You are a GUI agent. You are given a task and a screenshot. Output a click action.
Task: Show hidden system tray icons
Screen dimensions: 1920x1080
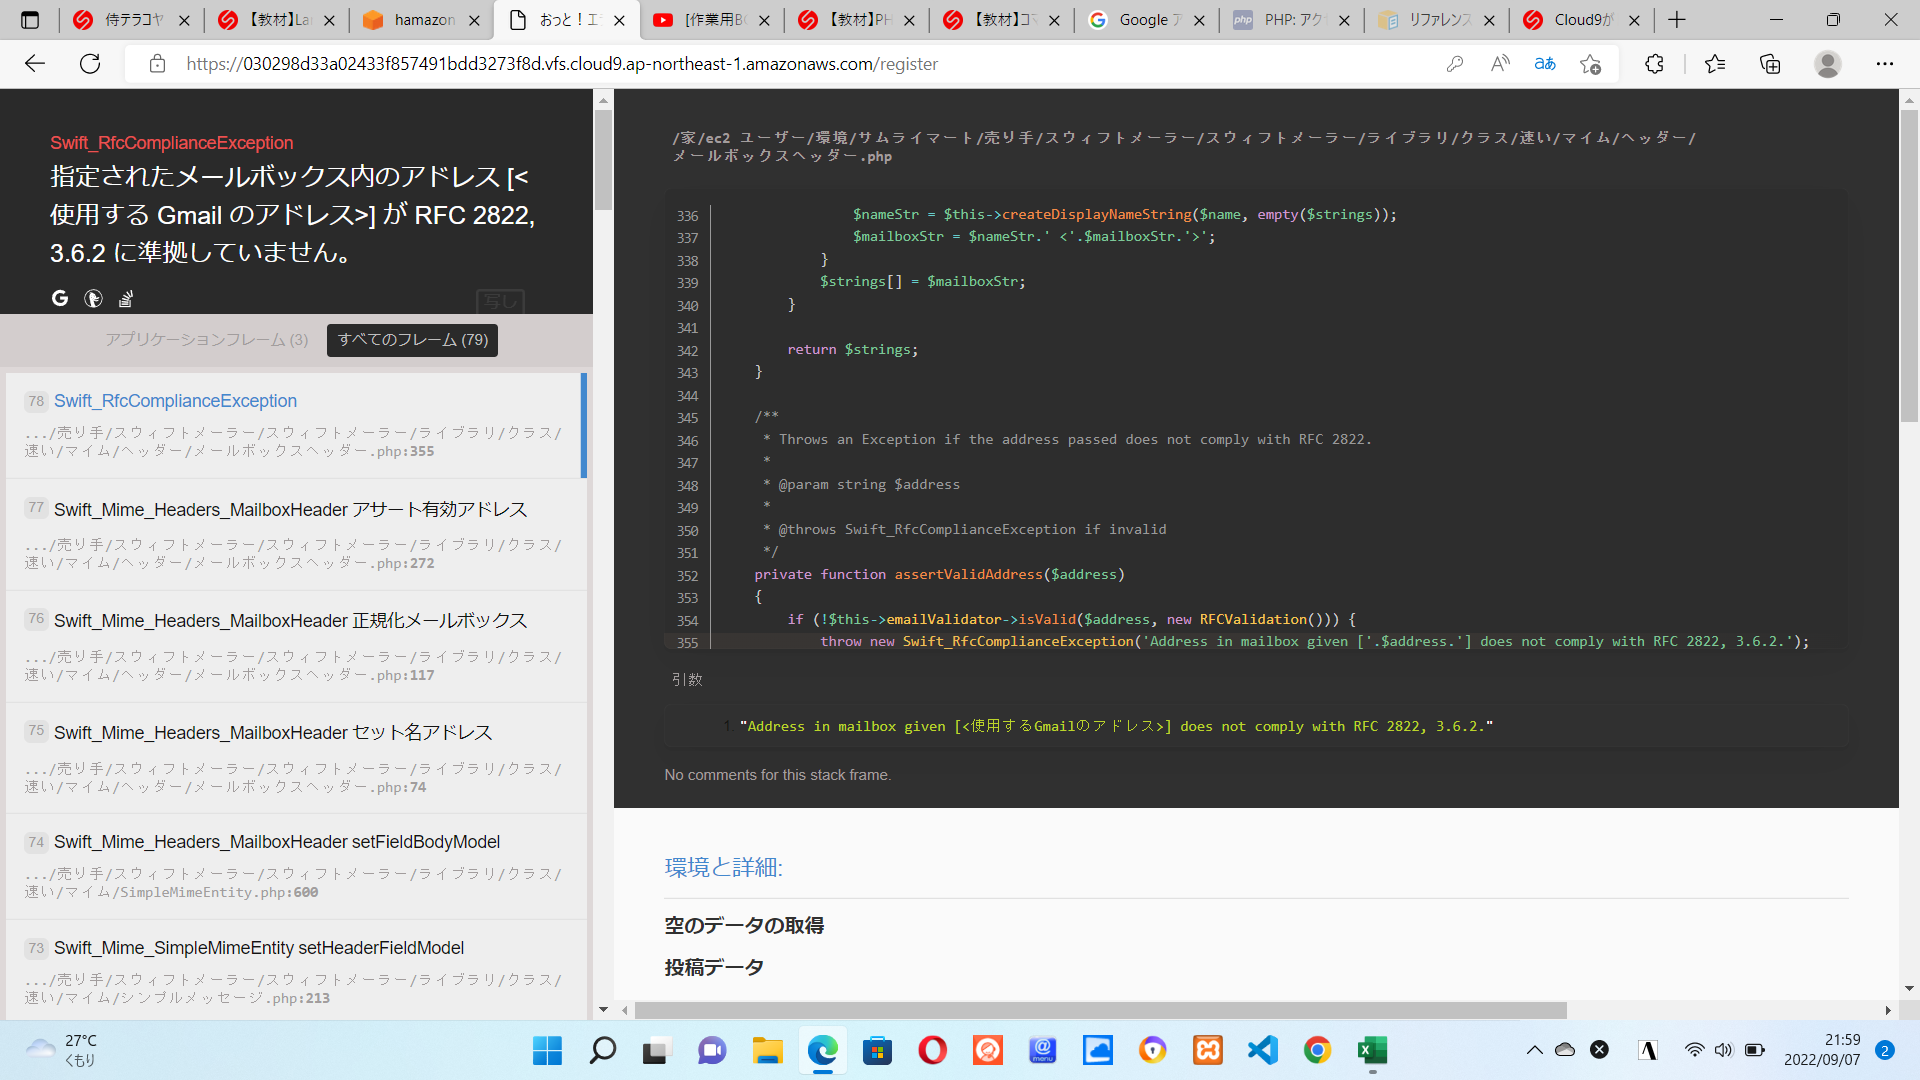(x=1534, y=1050)
